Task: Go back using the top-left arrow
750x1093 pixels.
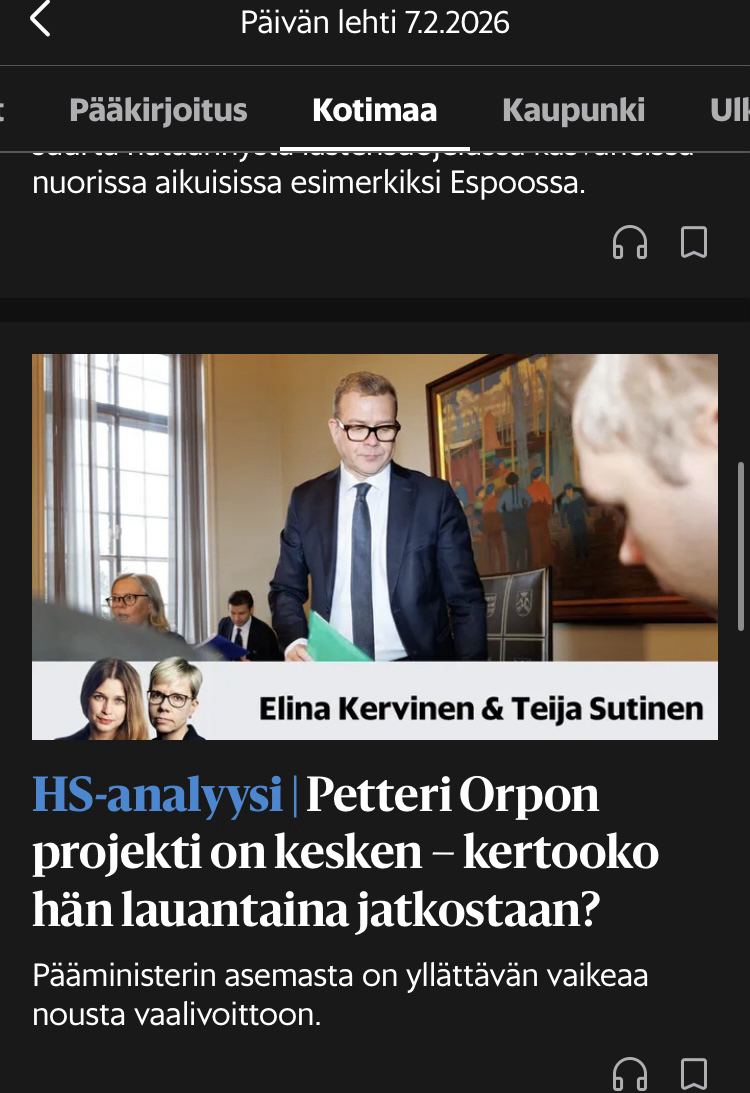Action: (40, 20)
